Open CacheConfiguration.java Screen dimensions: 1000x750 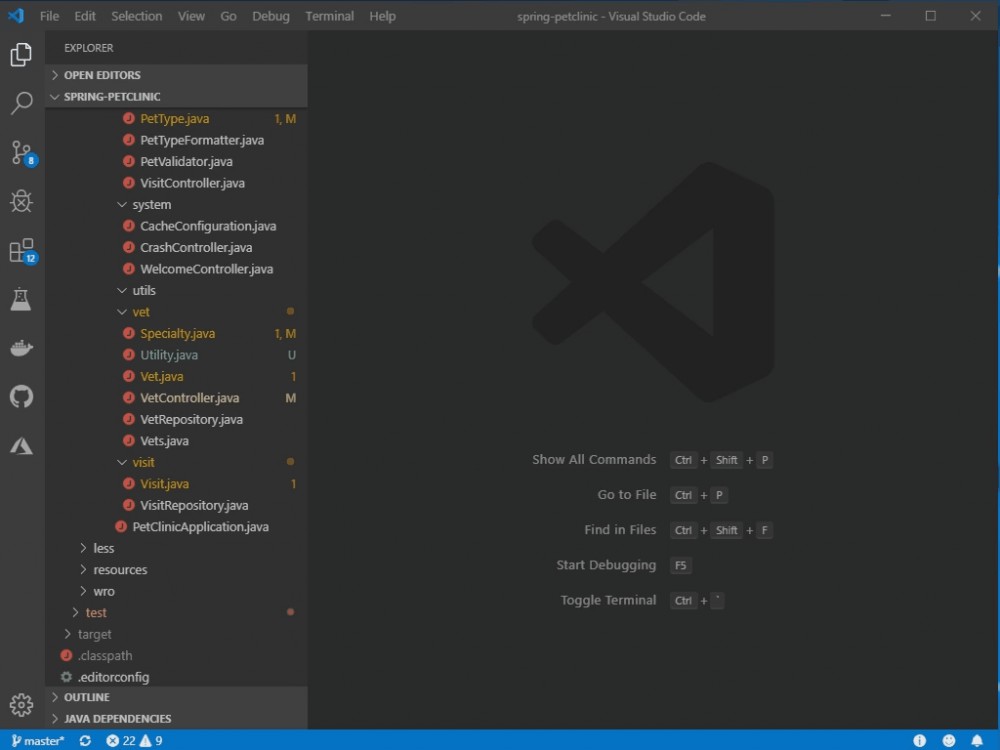click(x=177, y=226)
